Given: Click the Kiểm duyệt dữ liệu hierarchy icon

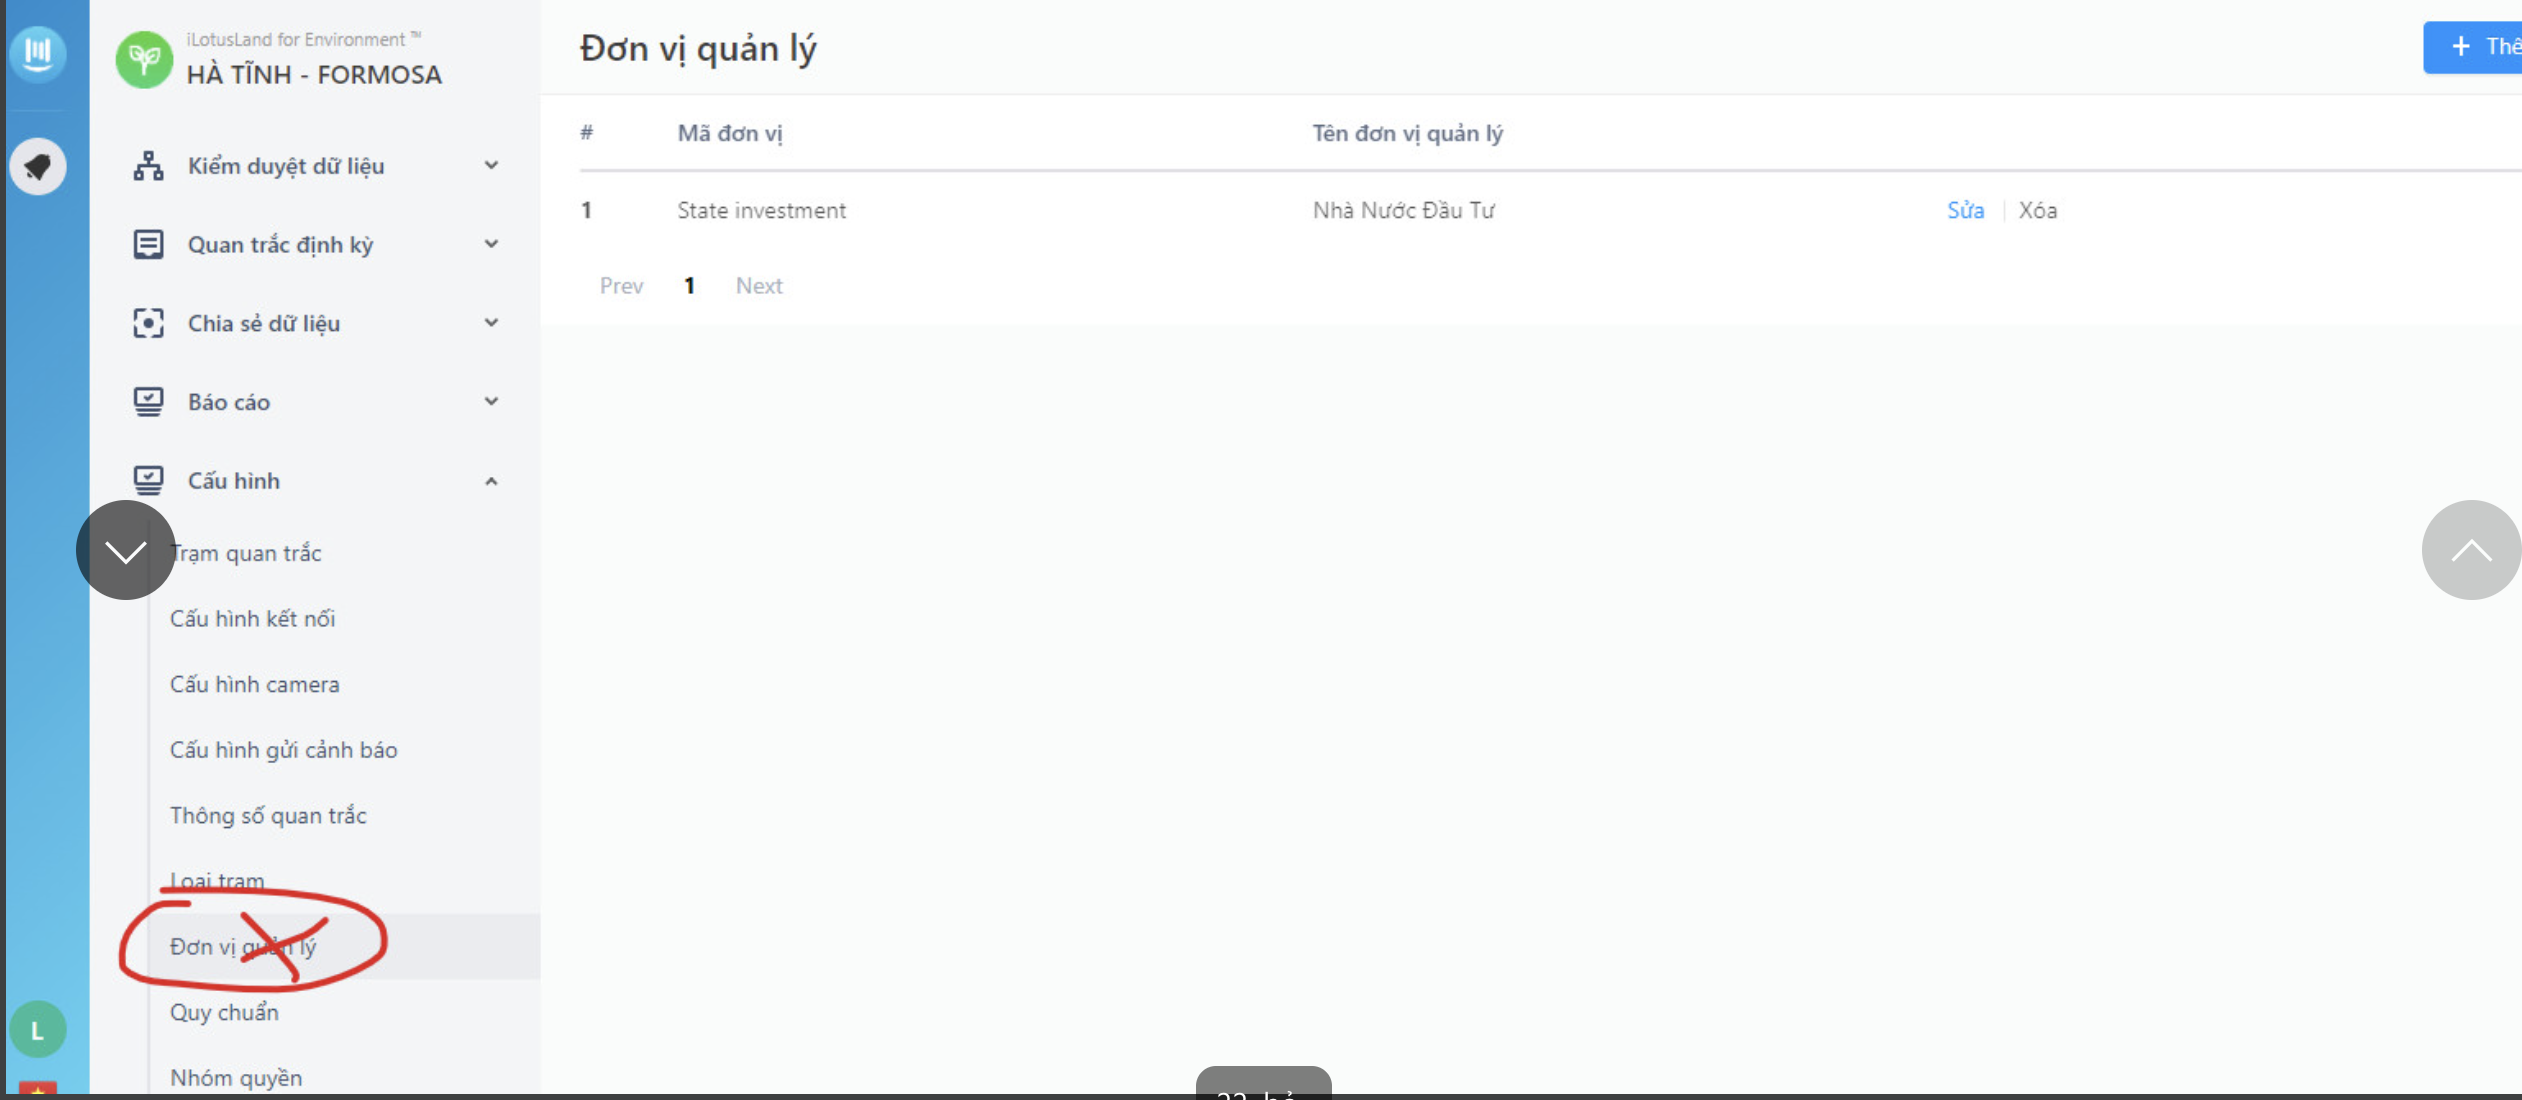Looking at the screenshot, I should coord(148,166).
